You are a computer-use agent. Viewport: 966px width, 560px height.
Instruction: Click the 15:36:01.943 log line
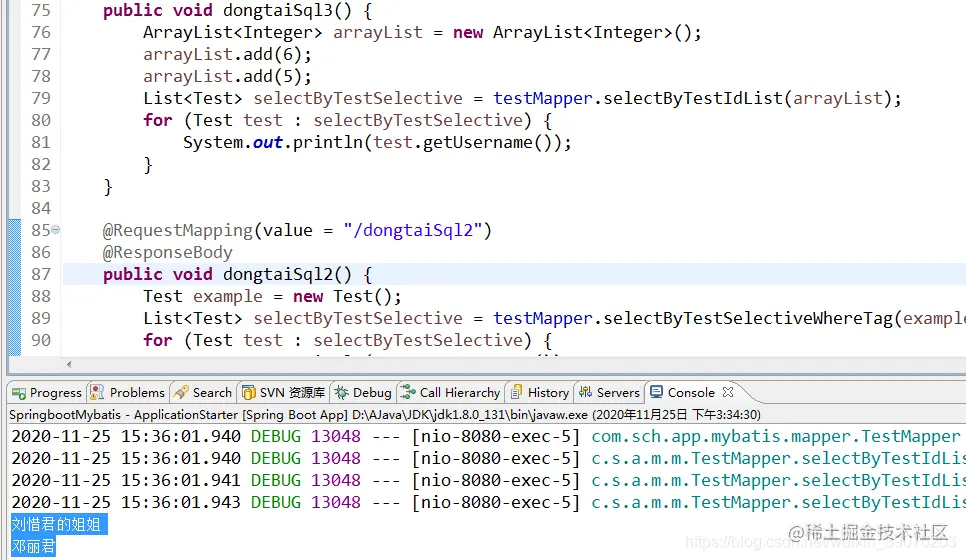489,502
